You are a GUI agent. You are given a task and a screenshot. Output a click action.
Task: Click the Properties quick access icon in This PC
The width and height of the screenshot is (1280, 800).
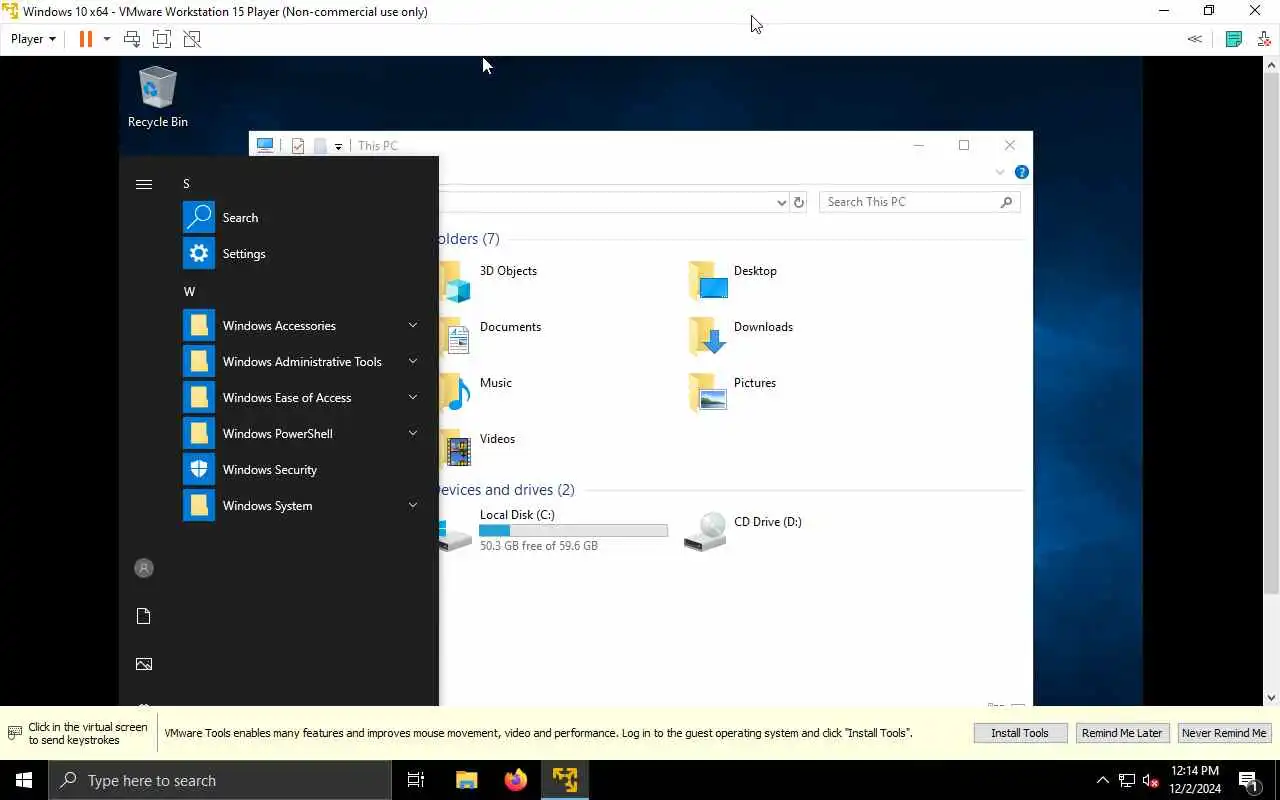coord(298,146)
